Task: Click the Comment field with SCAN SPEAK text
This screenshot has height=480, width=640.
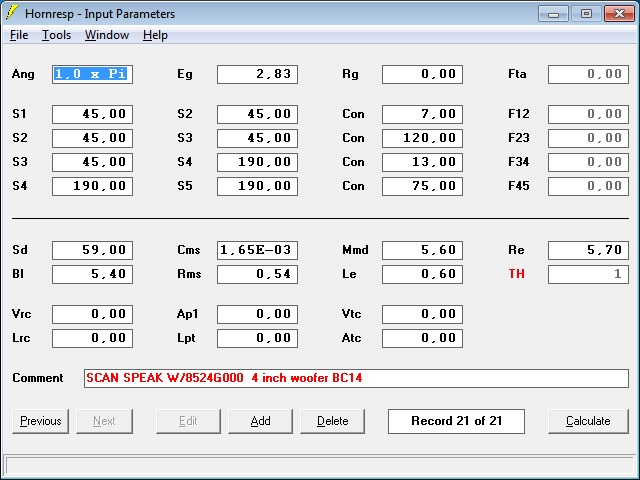Action: point(356,378)
